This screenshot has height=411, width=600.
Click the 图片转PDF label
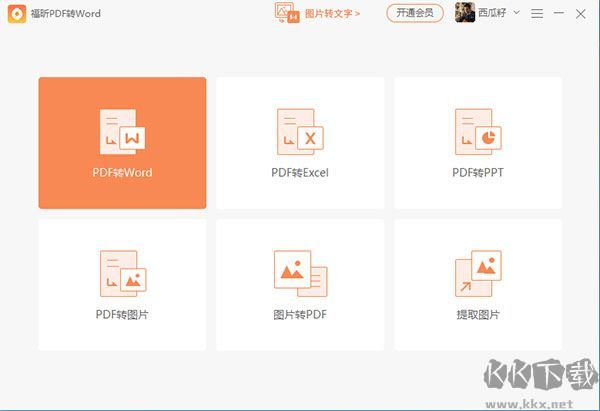(x=300, y=315)
